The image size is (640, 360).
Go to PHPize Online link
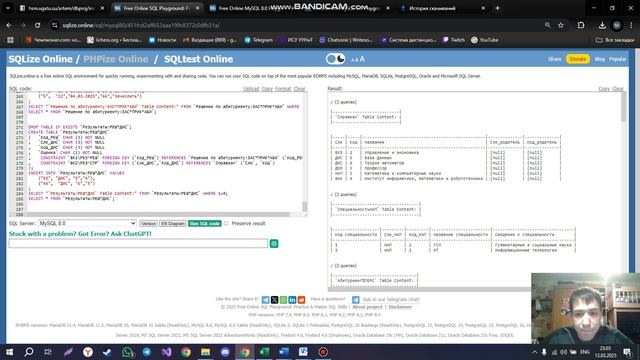click(116, 59)
